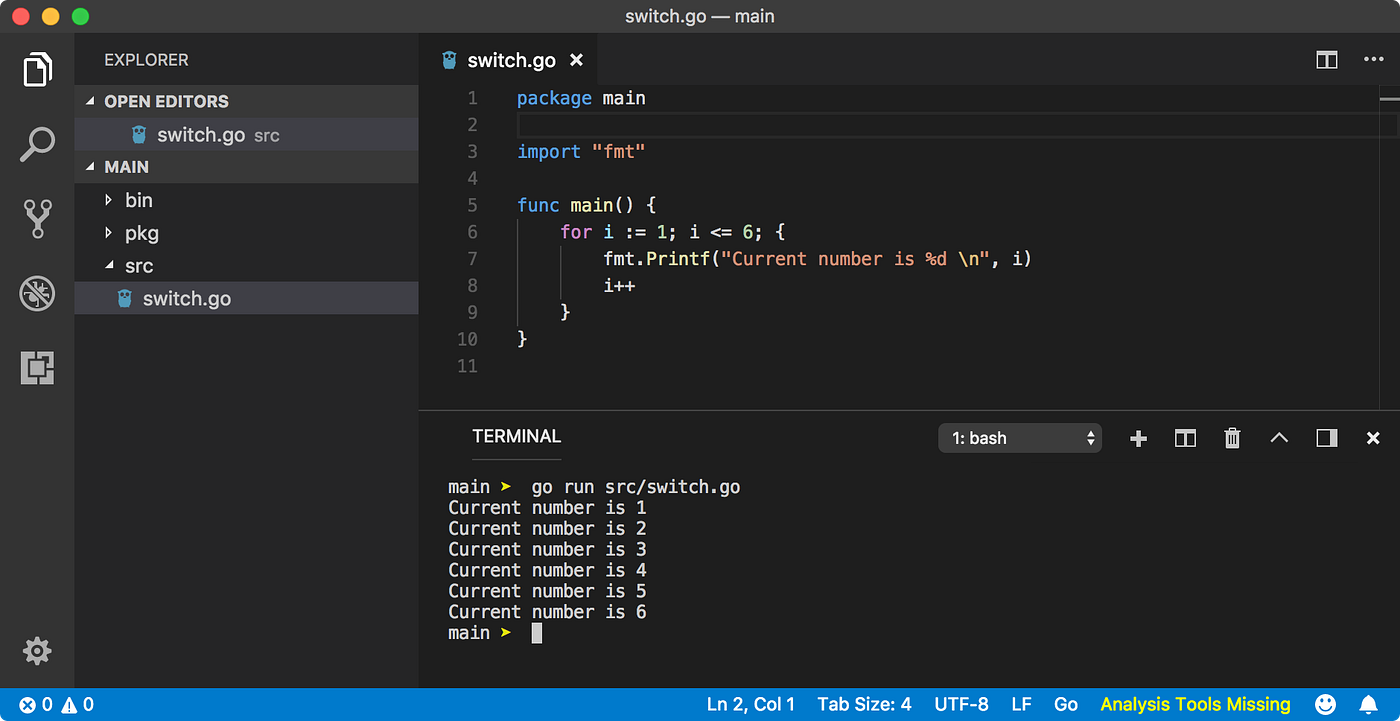Switch to the switch.go editor tab

(511, 60)
